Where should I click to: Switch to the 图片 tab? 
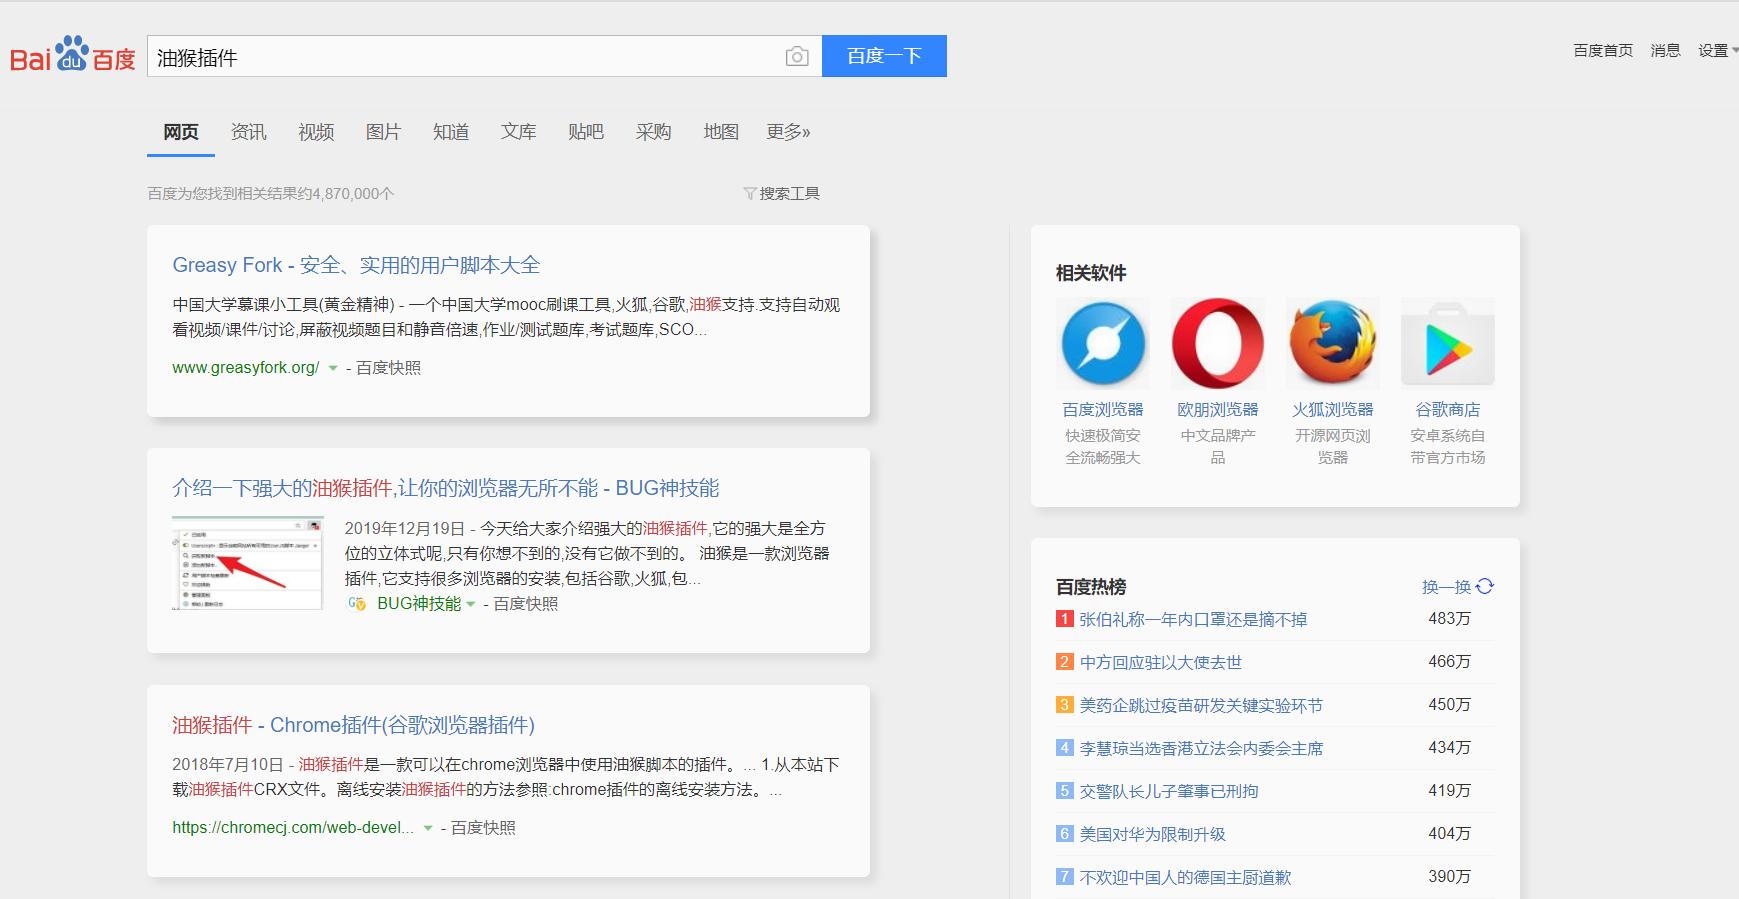click(x=383, y=132)
